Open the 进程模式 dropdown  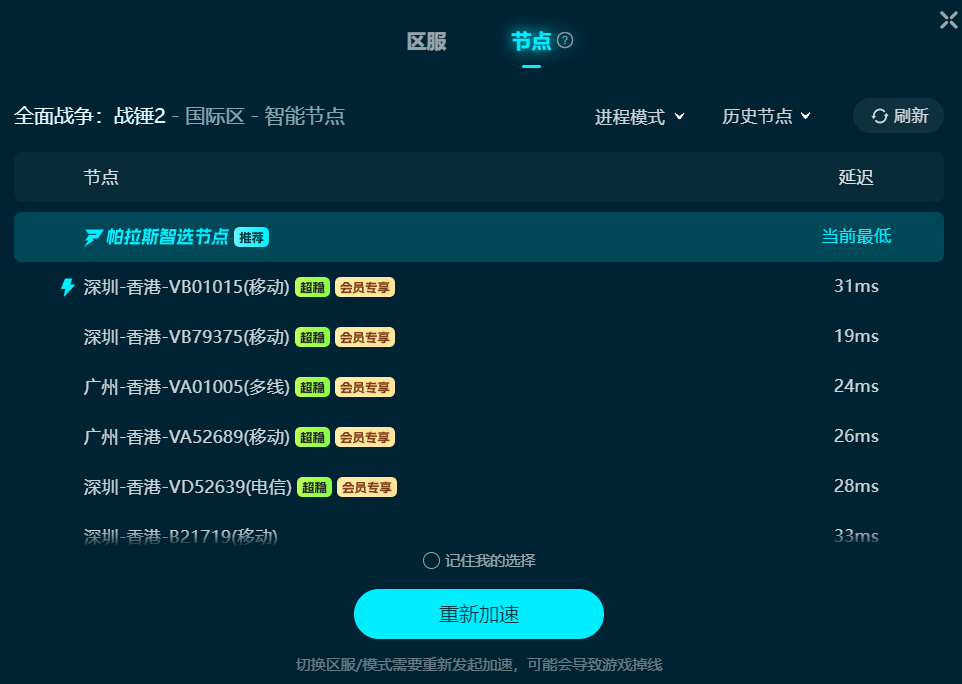(639, 117)
